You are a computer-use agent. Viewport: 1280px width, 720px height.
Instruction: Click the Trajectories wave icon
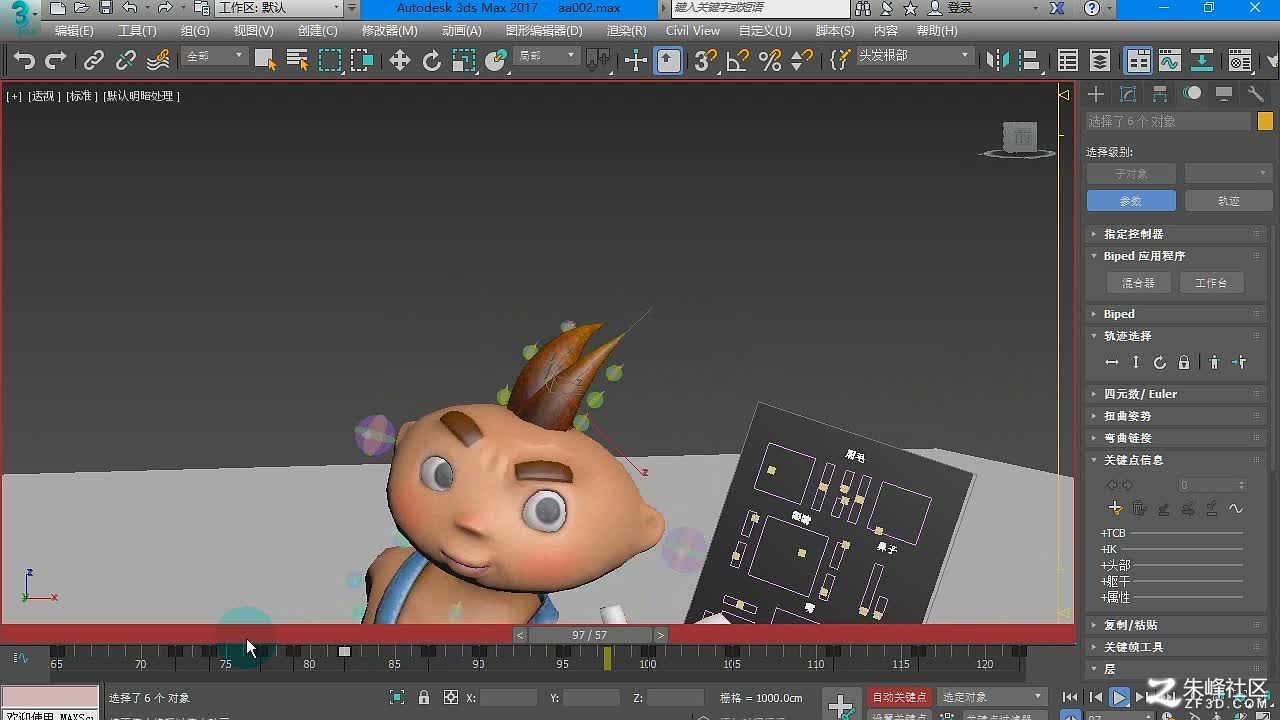coord(1236,509)
